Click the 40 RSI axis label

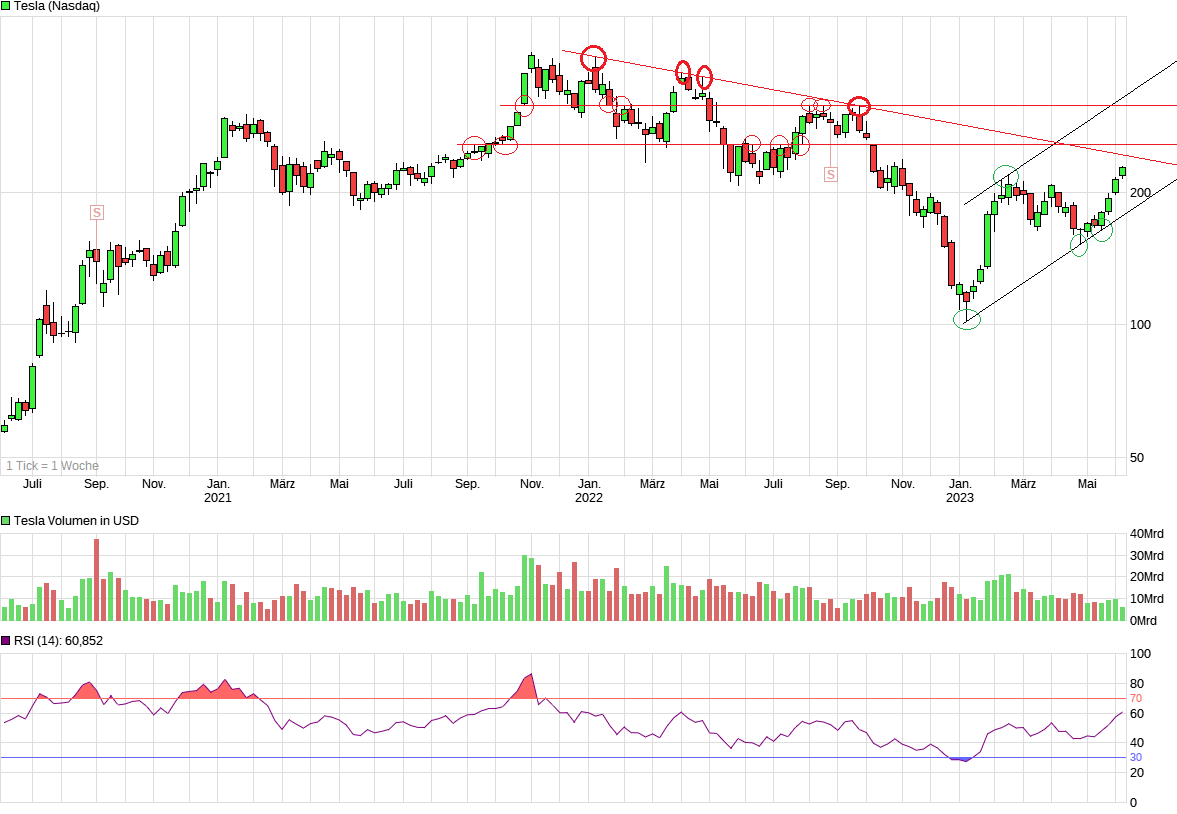tap(1137, 743)
